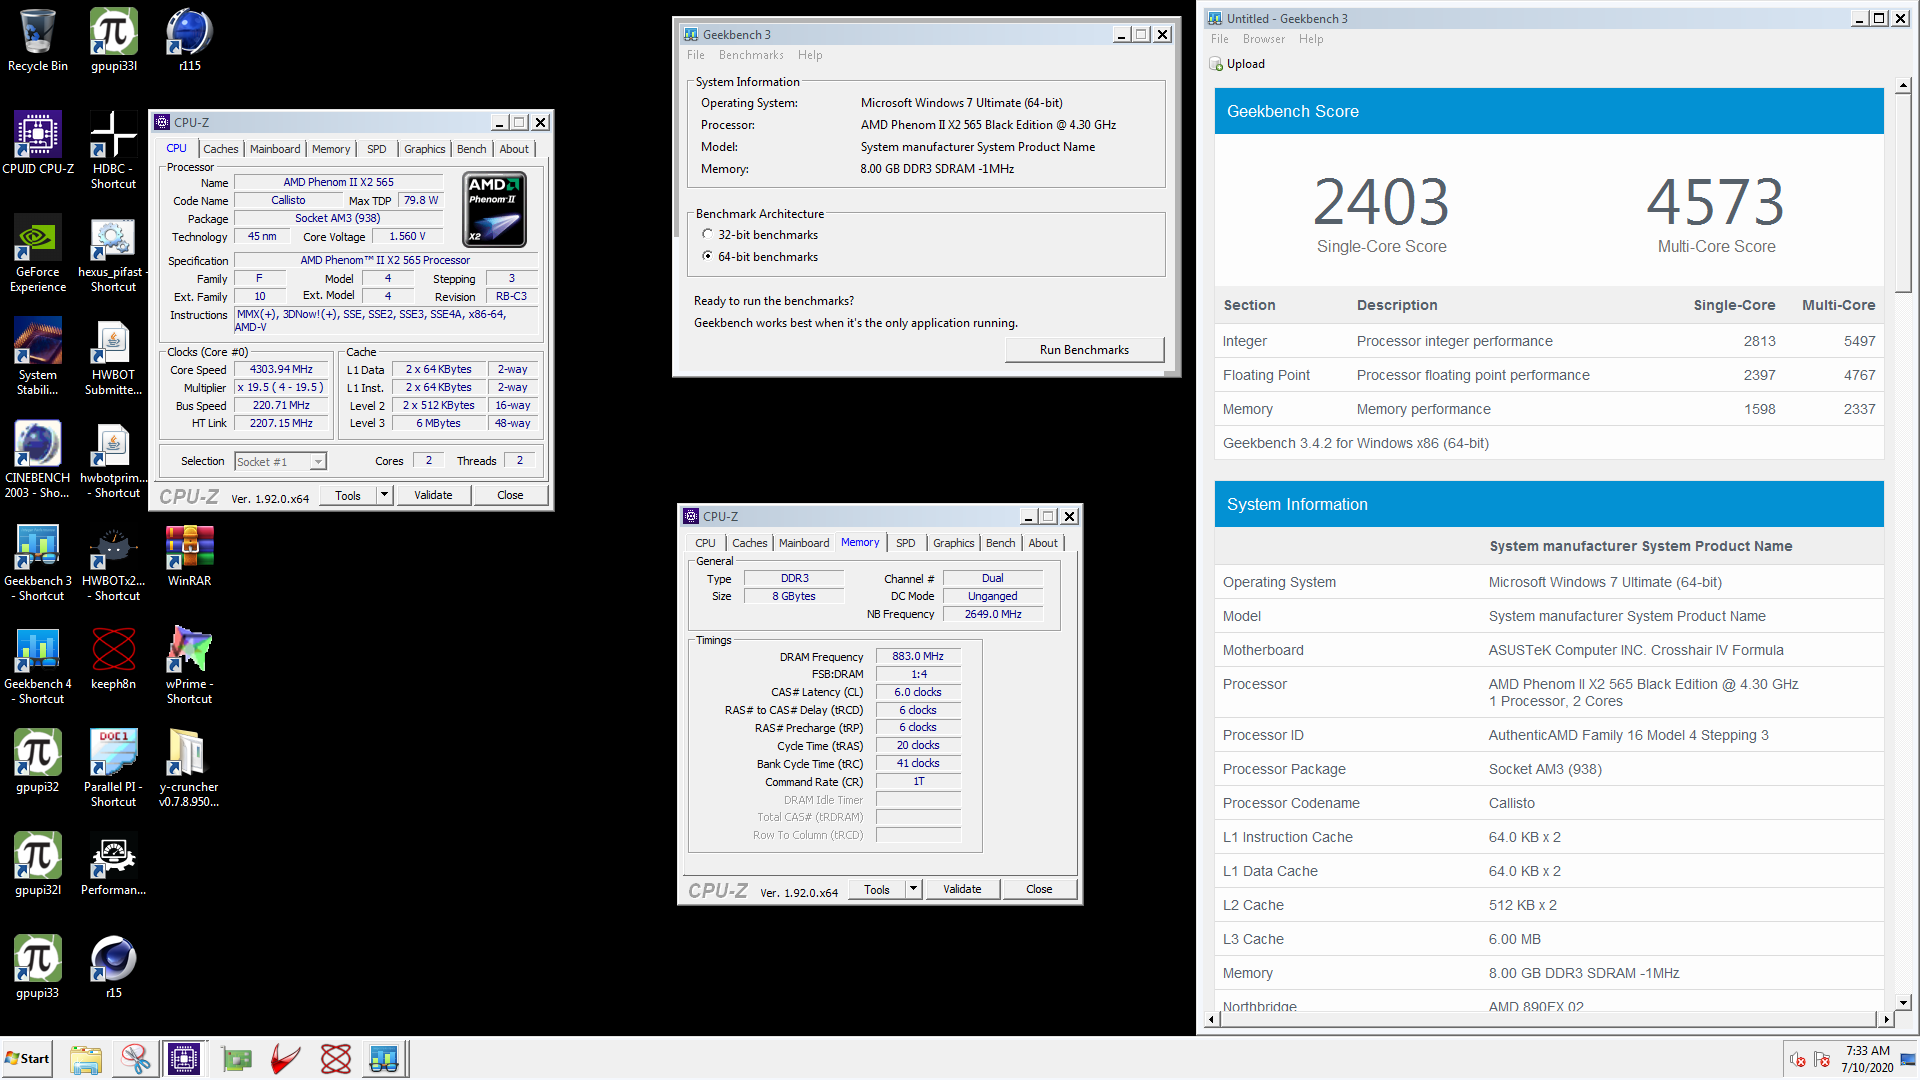Launch Parallel PI shortcut icon
The height and width of the screenshot is (1080, 1920).
tap(114, 768)
